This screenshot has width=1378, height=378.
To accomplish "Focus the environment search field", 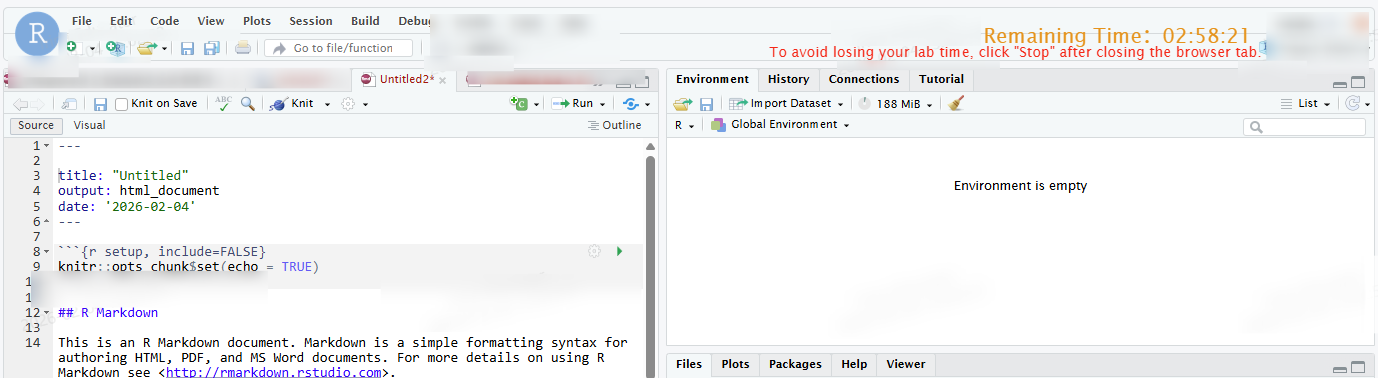I will [1304, 127].
